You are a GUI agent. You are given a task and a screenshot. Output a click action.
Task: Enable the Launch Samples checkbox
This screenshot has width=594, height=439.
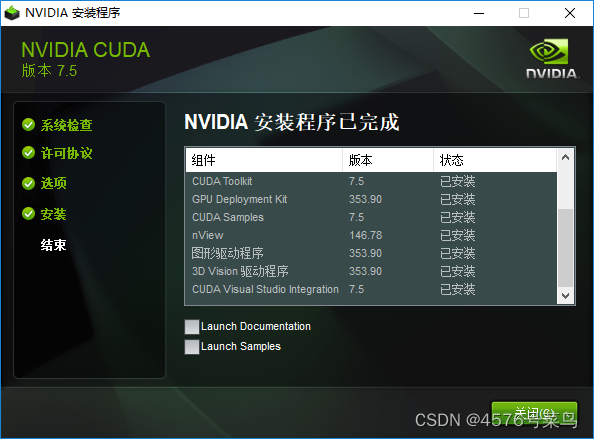point(192,347)
